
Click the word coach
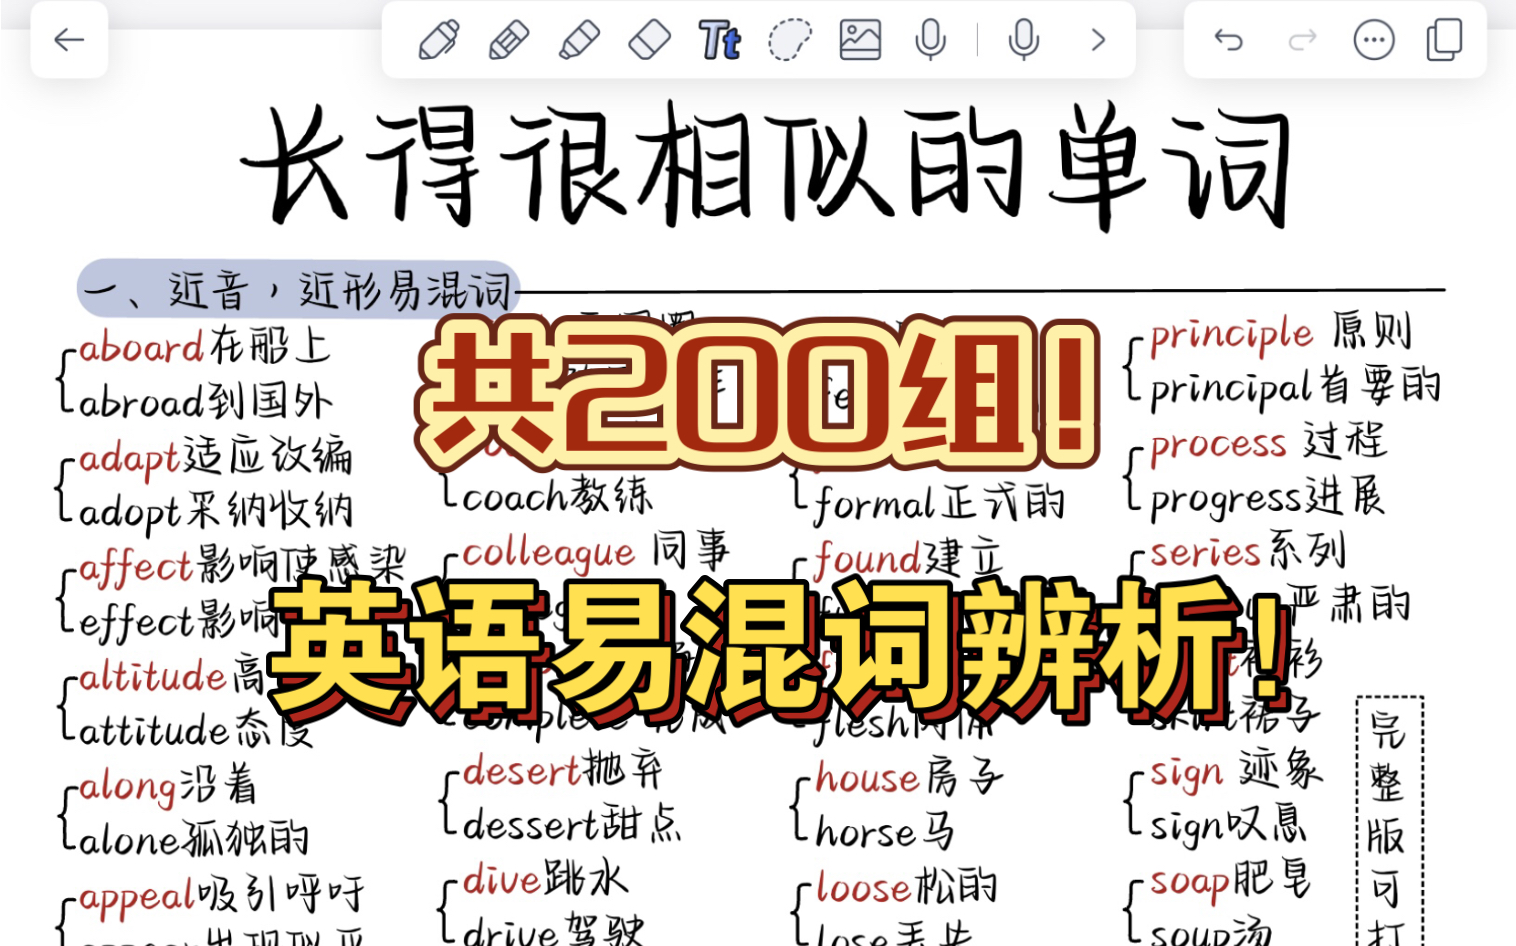[x=514, y=497]
